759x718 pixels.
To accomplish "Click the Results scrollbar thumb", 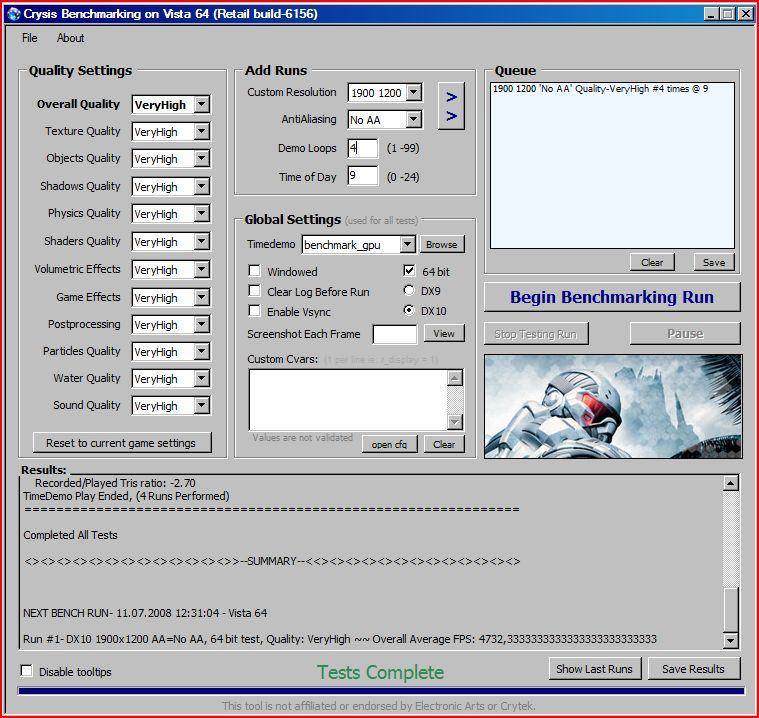I will [x=730, y=609].
